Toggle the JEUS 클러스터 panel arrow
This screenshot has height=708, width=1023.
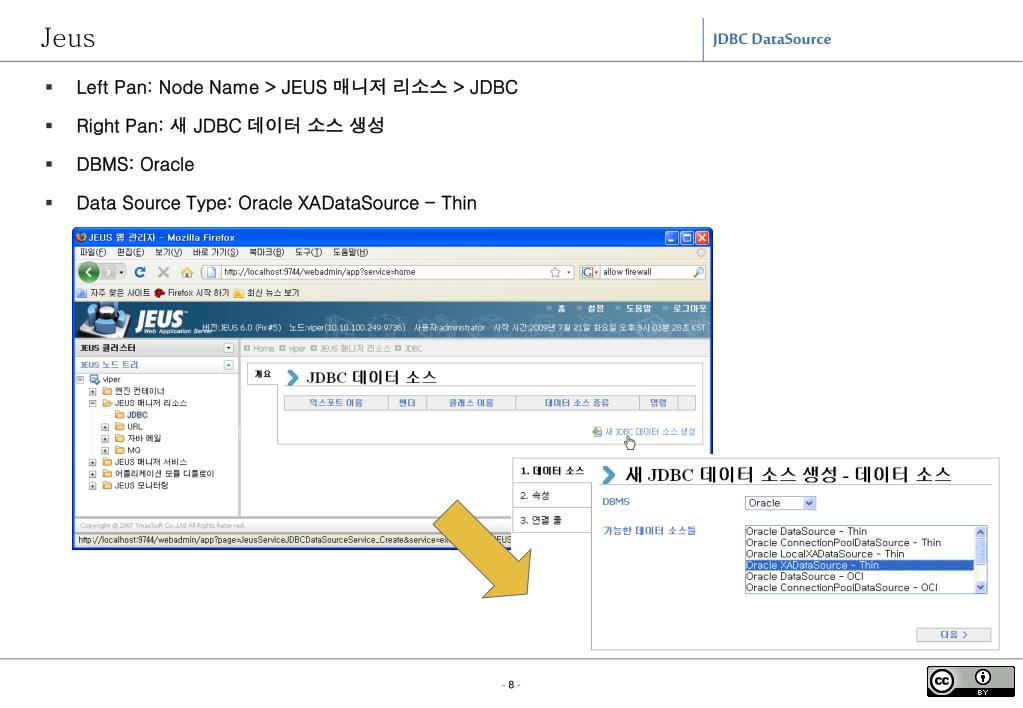click(x=228, y=348)
